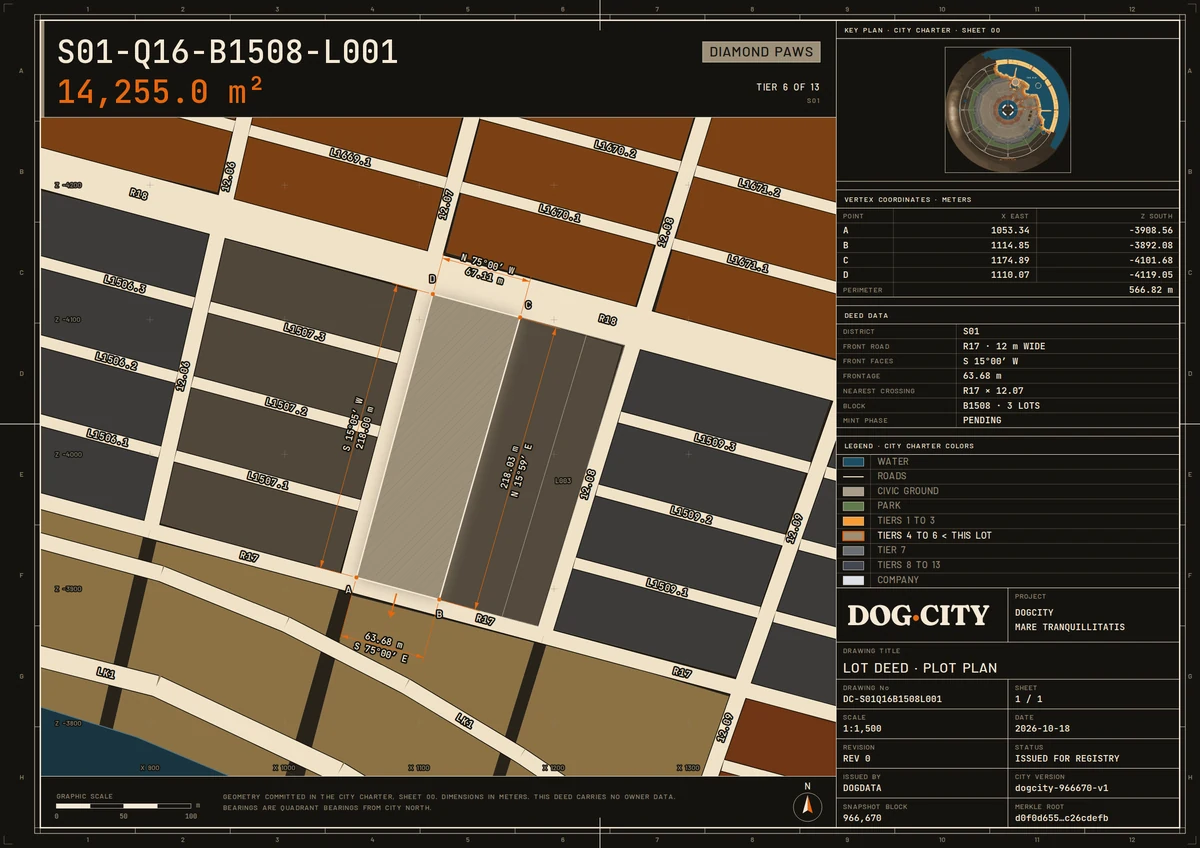This screenshot has width=1200, height=848.
Task: Click nearest crossing value R17 × 12.07
Action: pos(993,390)
